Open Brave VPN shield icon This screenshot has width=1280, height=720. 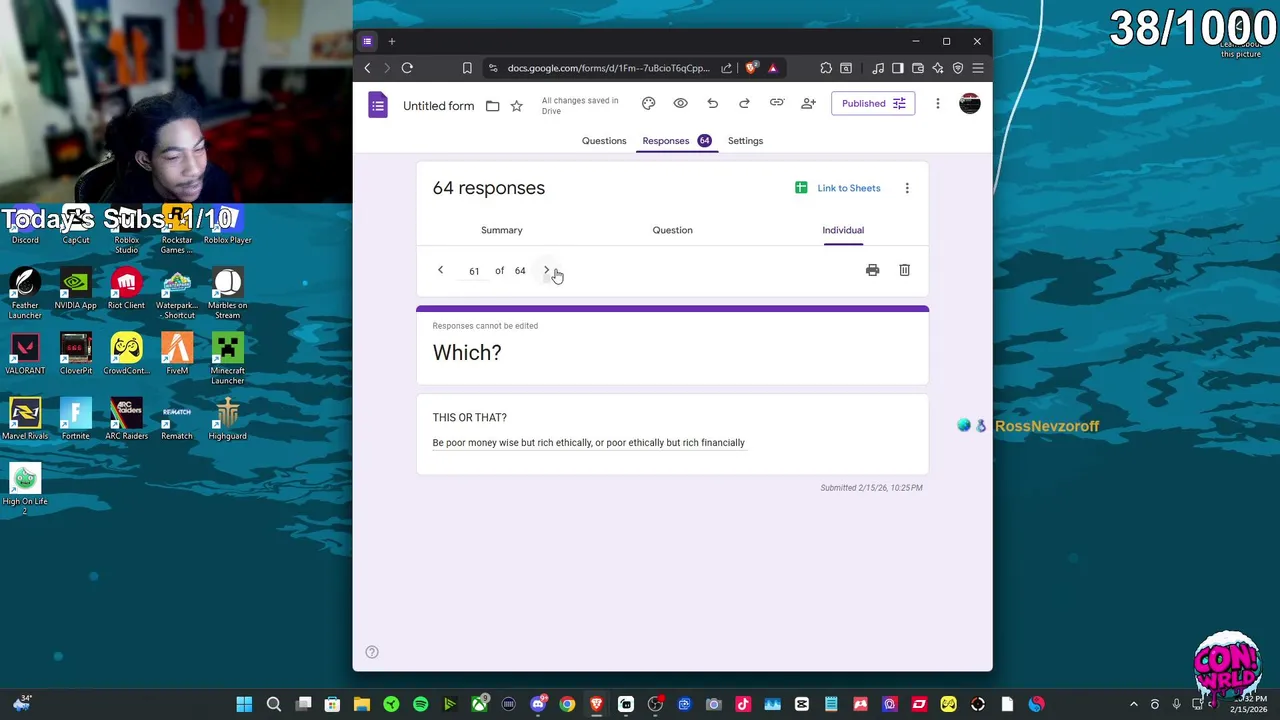tap(958, 68)
